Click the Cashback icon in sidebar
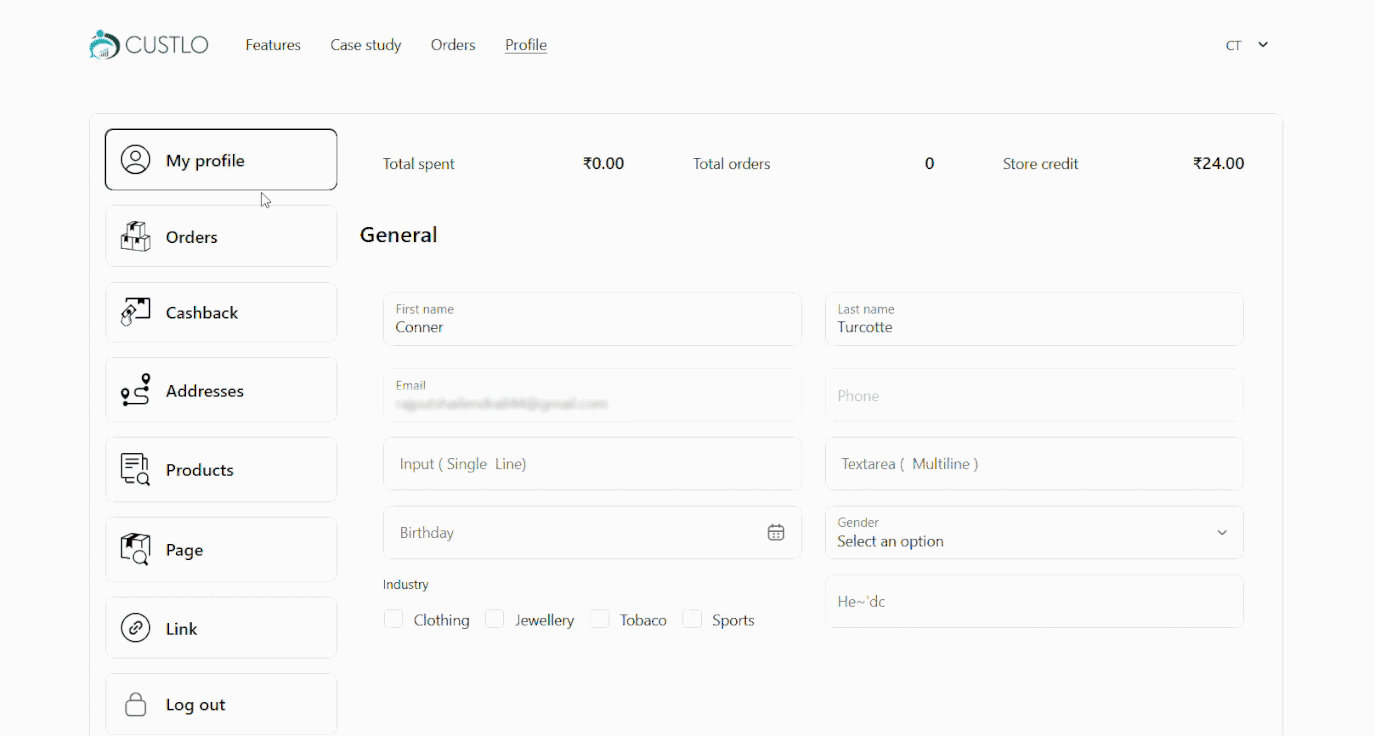 (x=135, y=312)
